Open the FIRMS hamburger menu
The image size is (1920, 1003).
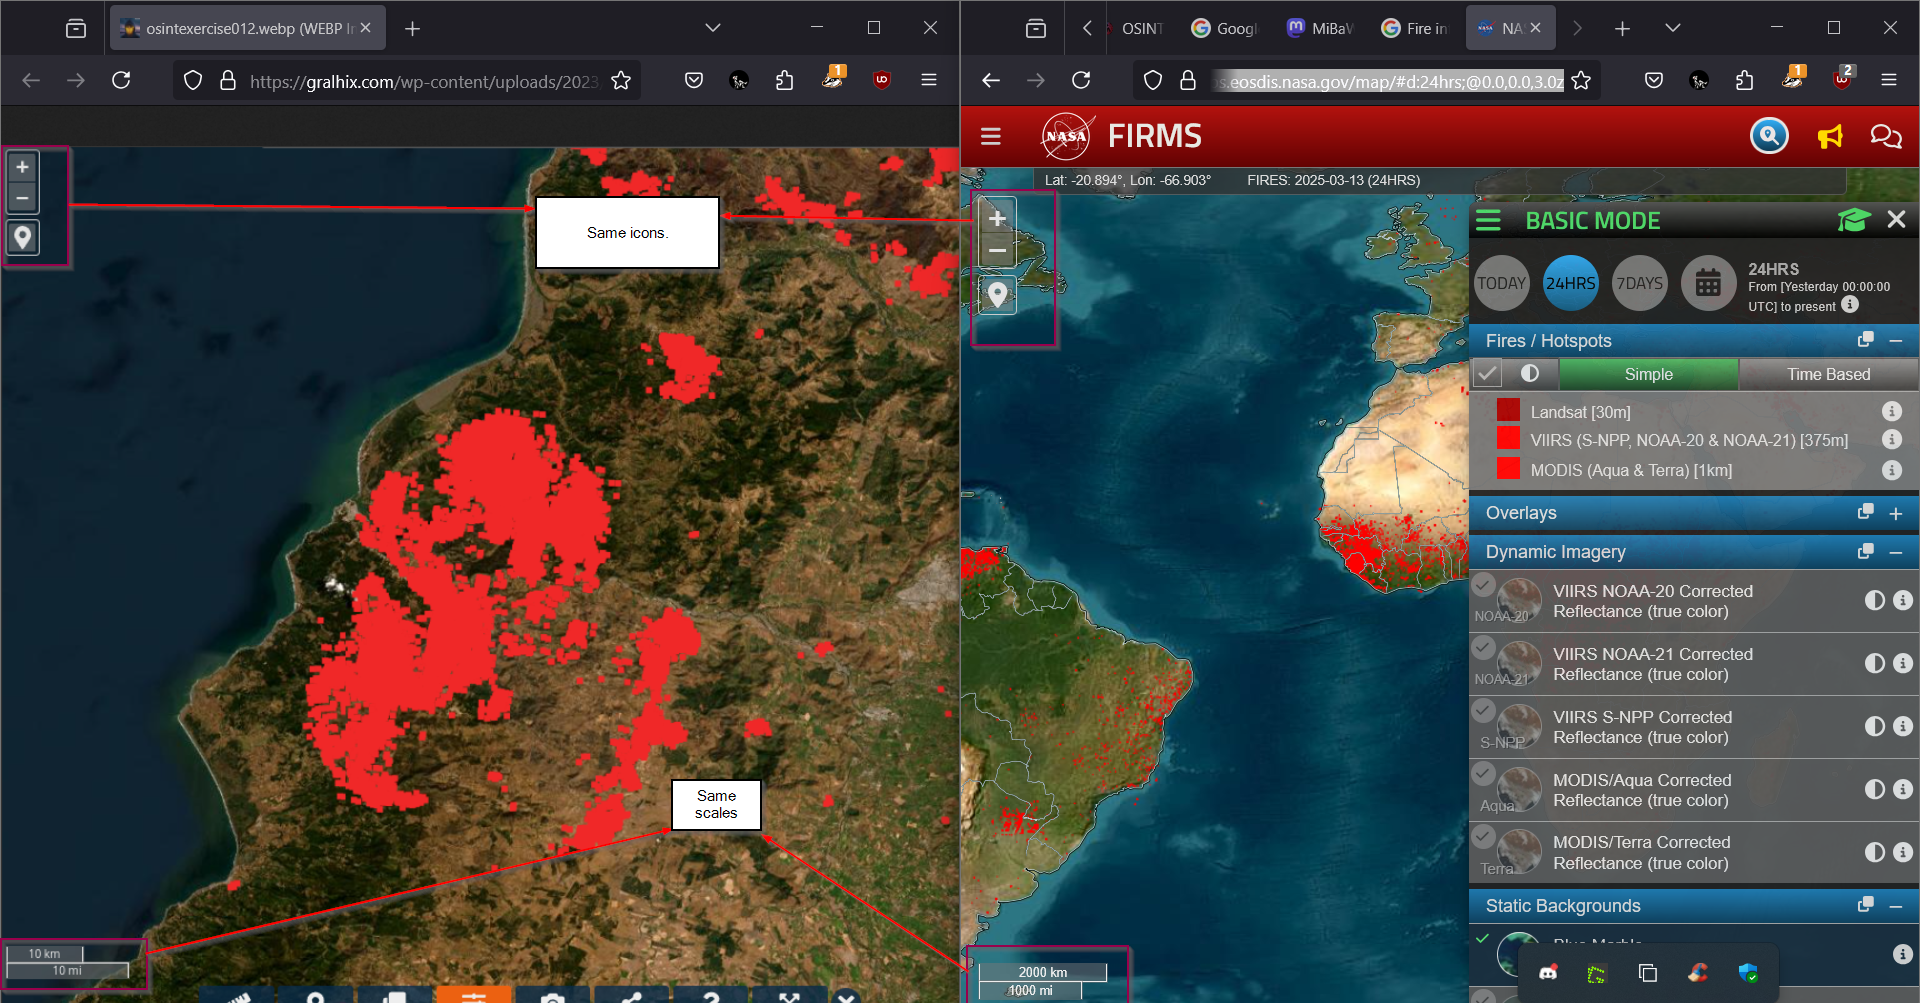point(990,136)
